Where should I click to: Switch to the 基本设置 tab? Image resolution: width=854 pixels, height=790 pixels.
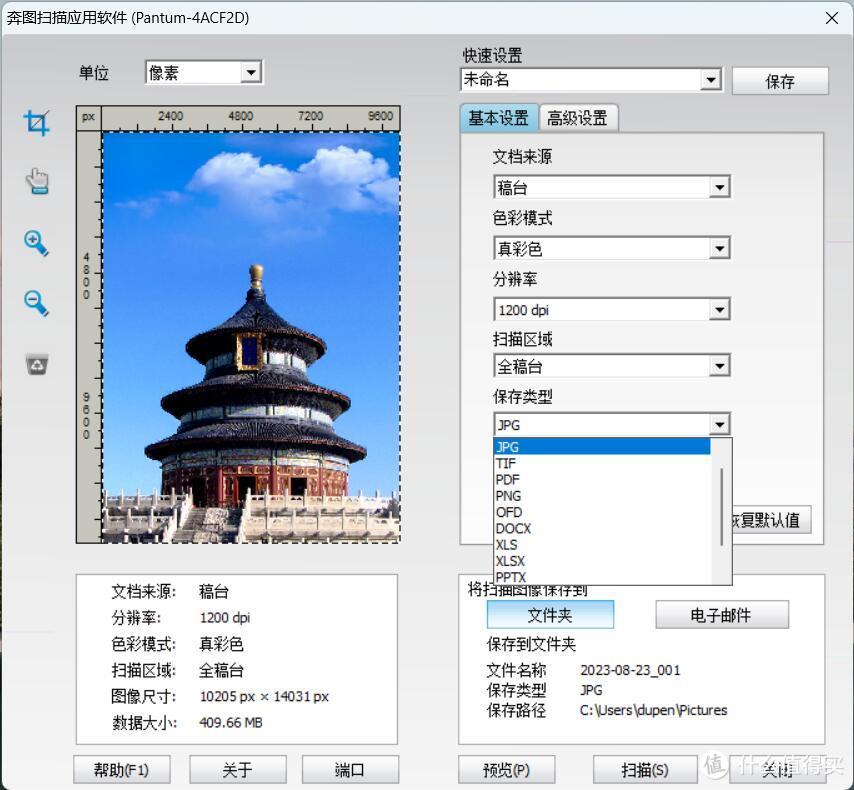click(498, 118)
